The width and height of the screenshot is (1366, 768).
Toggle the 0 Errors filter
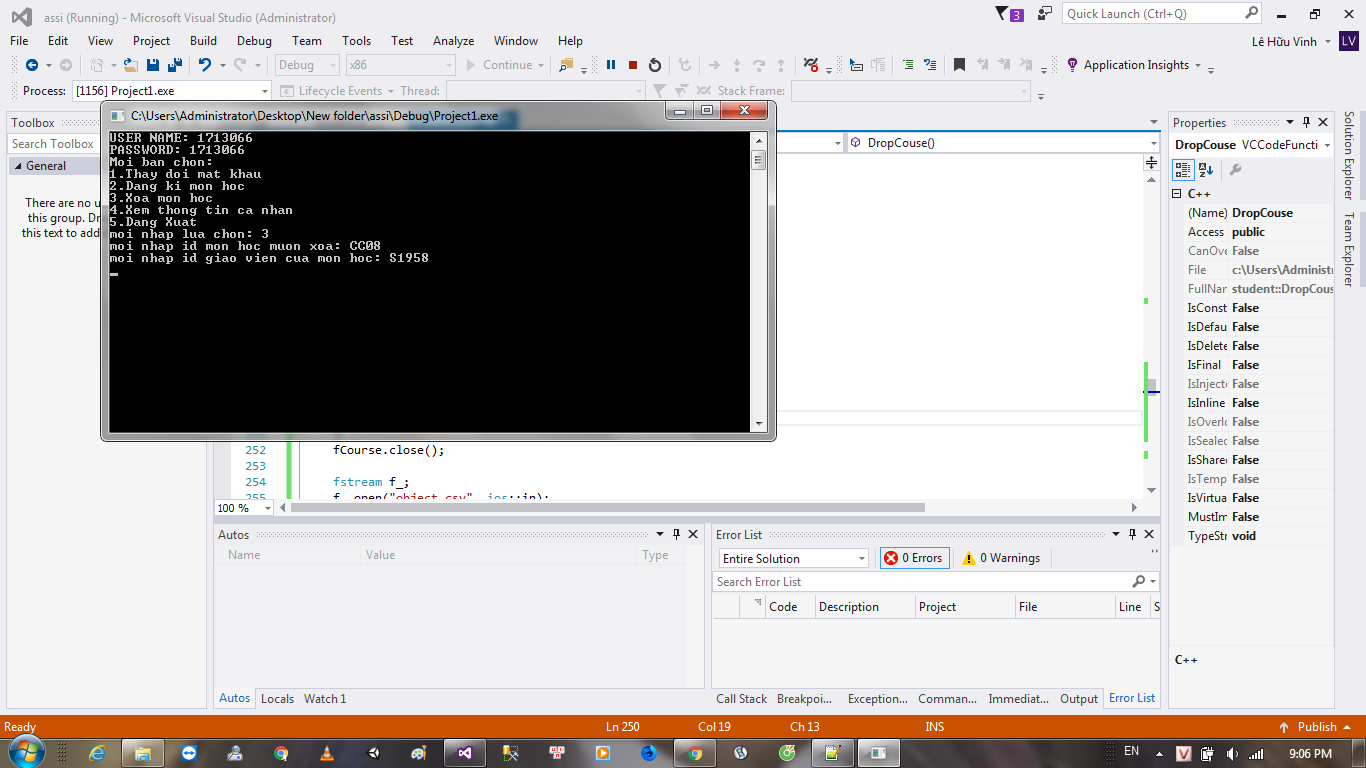point(914,558)
